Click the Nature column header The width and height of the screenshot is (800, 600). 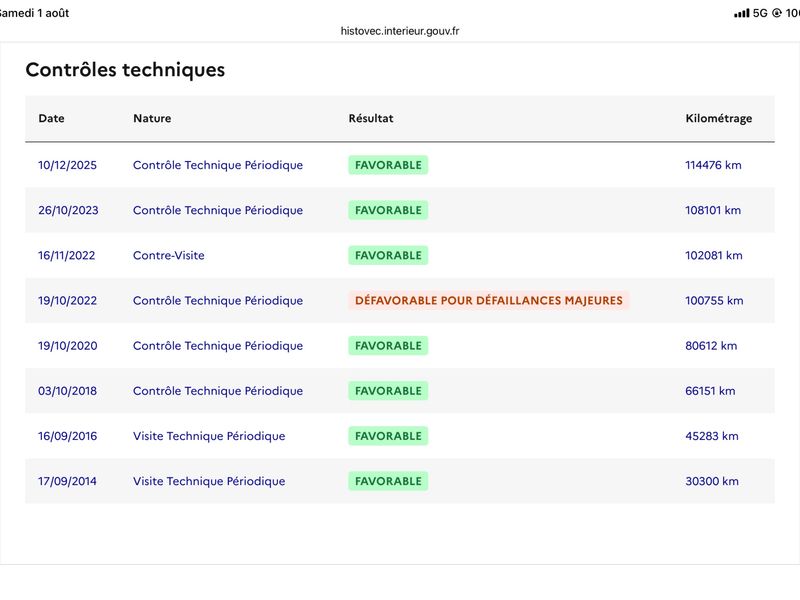[152, 118]
